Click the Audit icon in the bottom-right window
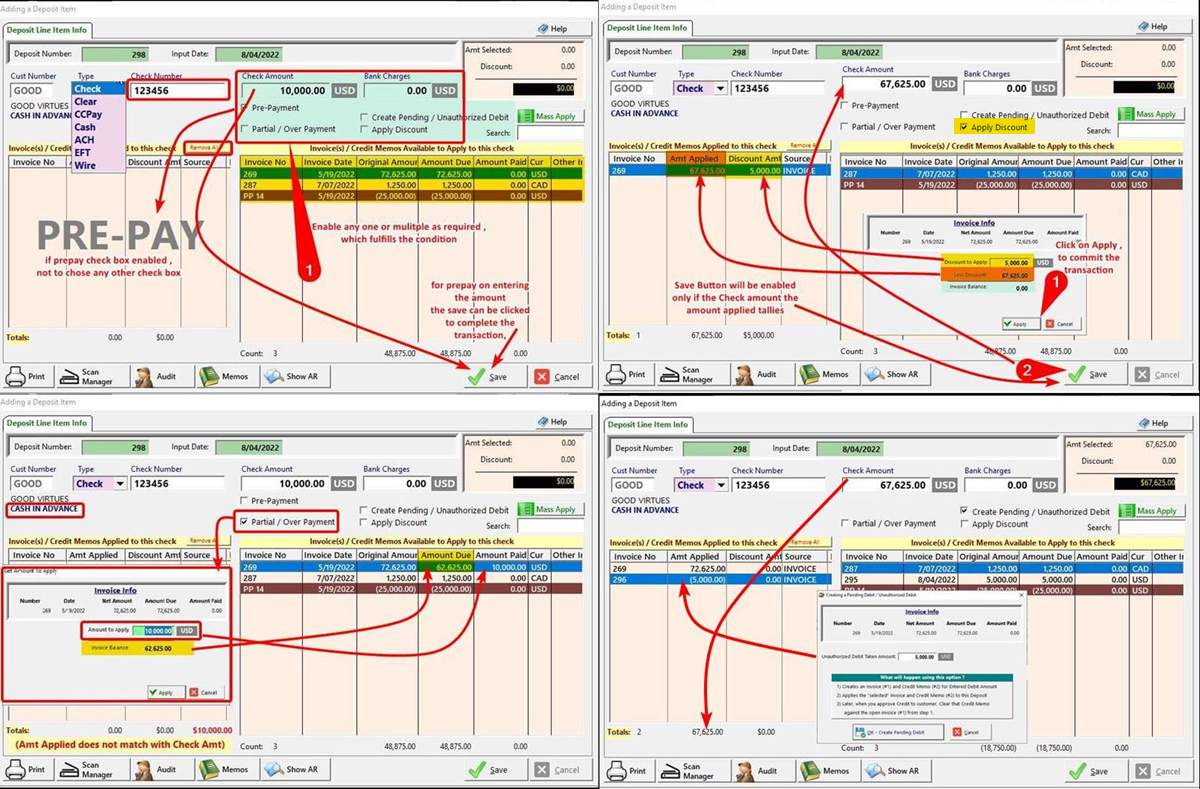1200x789 pixels. pos(744,771)
